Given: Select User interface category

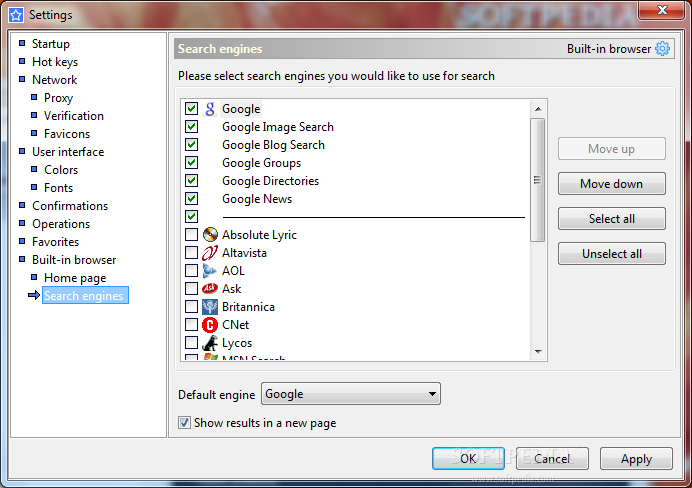Looking at the screenshot, I should (68, 152).
